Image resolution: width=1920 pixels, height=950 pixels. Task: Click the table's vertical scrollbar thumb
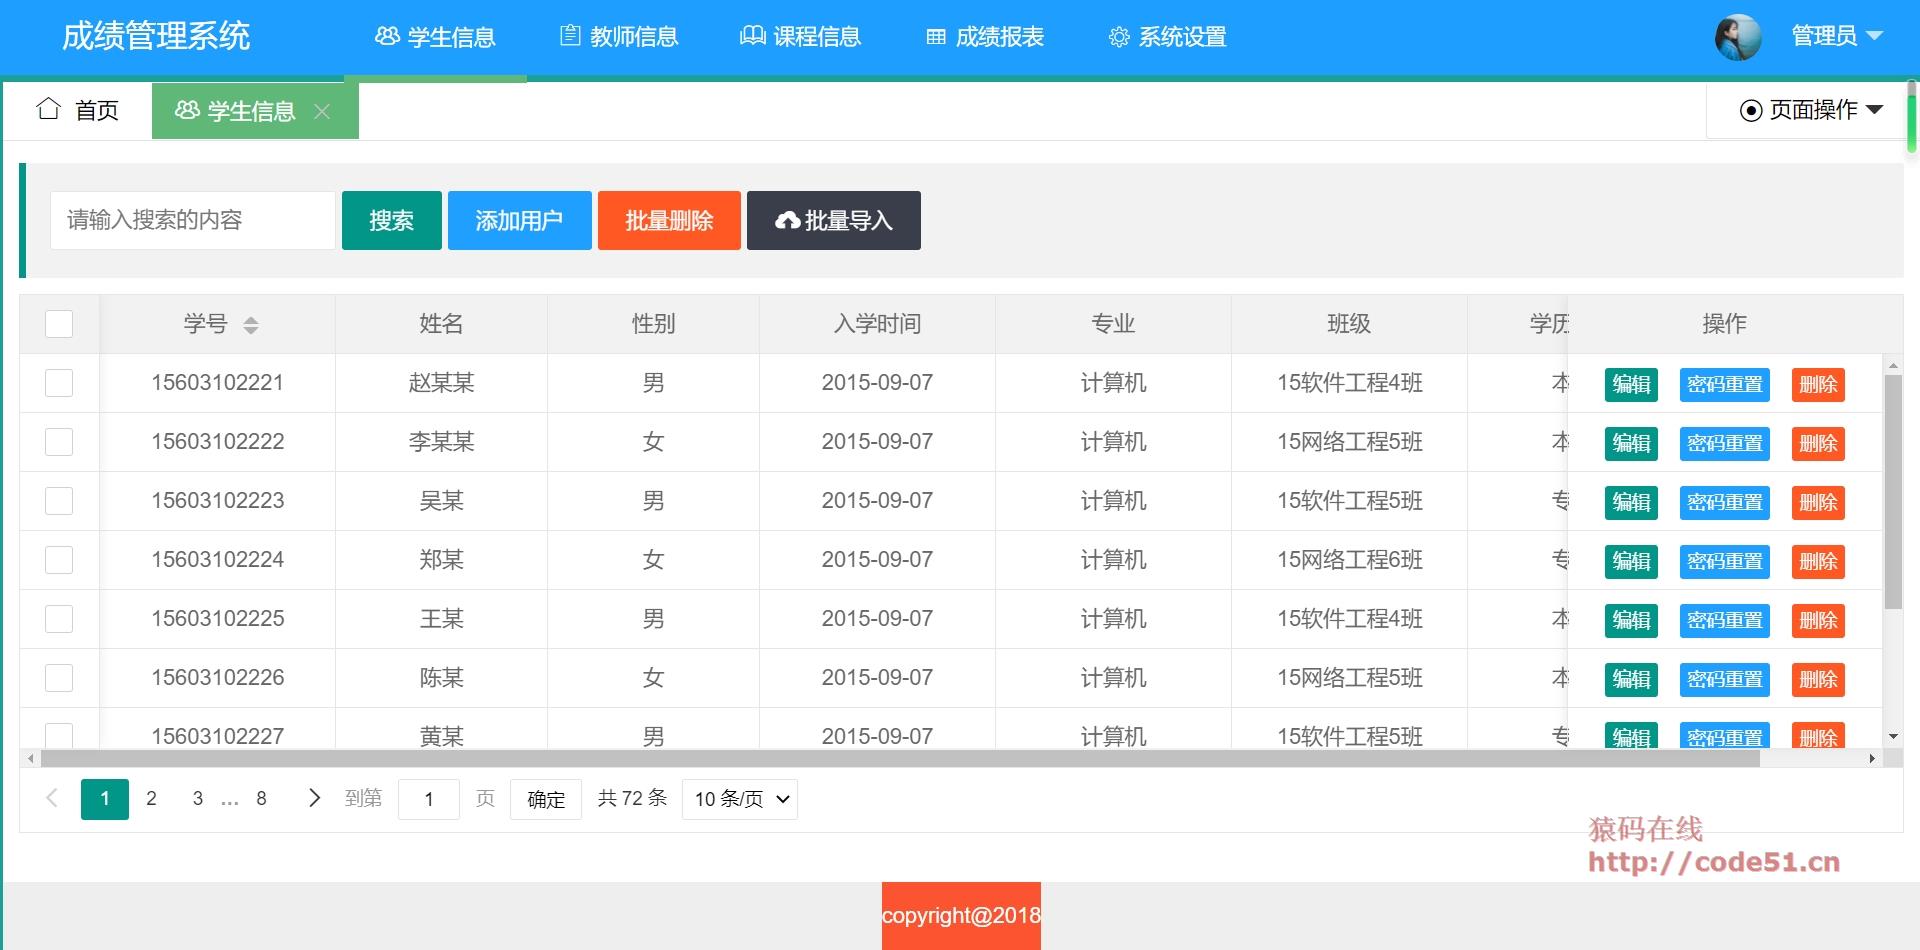click(x=1893, y=492)
